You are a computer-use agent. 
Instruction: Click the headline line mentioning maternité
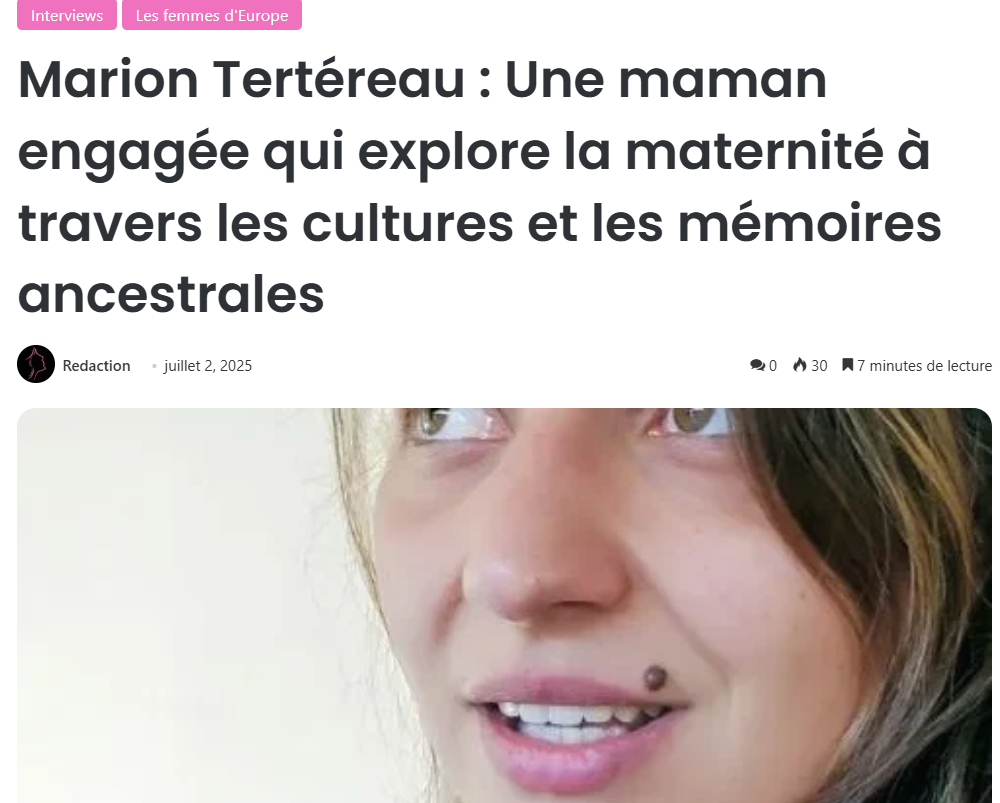[x=474, y=152]
